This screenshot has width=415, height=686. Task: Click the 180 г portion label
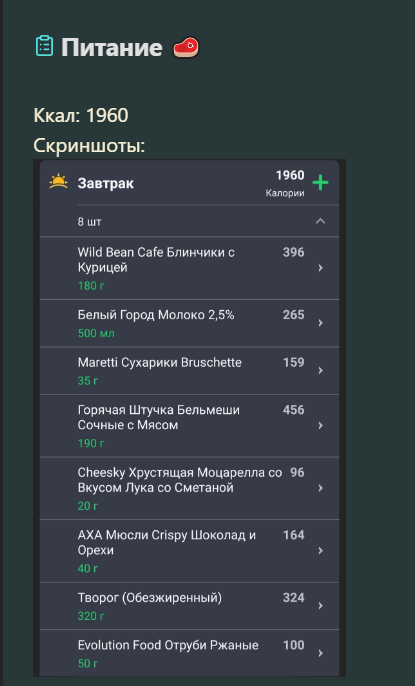(91, 286)
